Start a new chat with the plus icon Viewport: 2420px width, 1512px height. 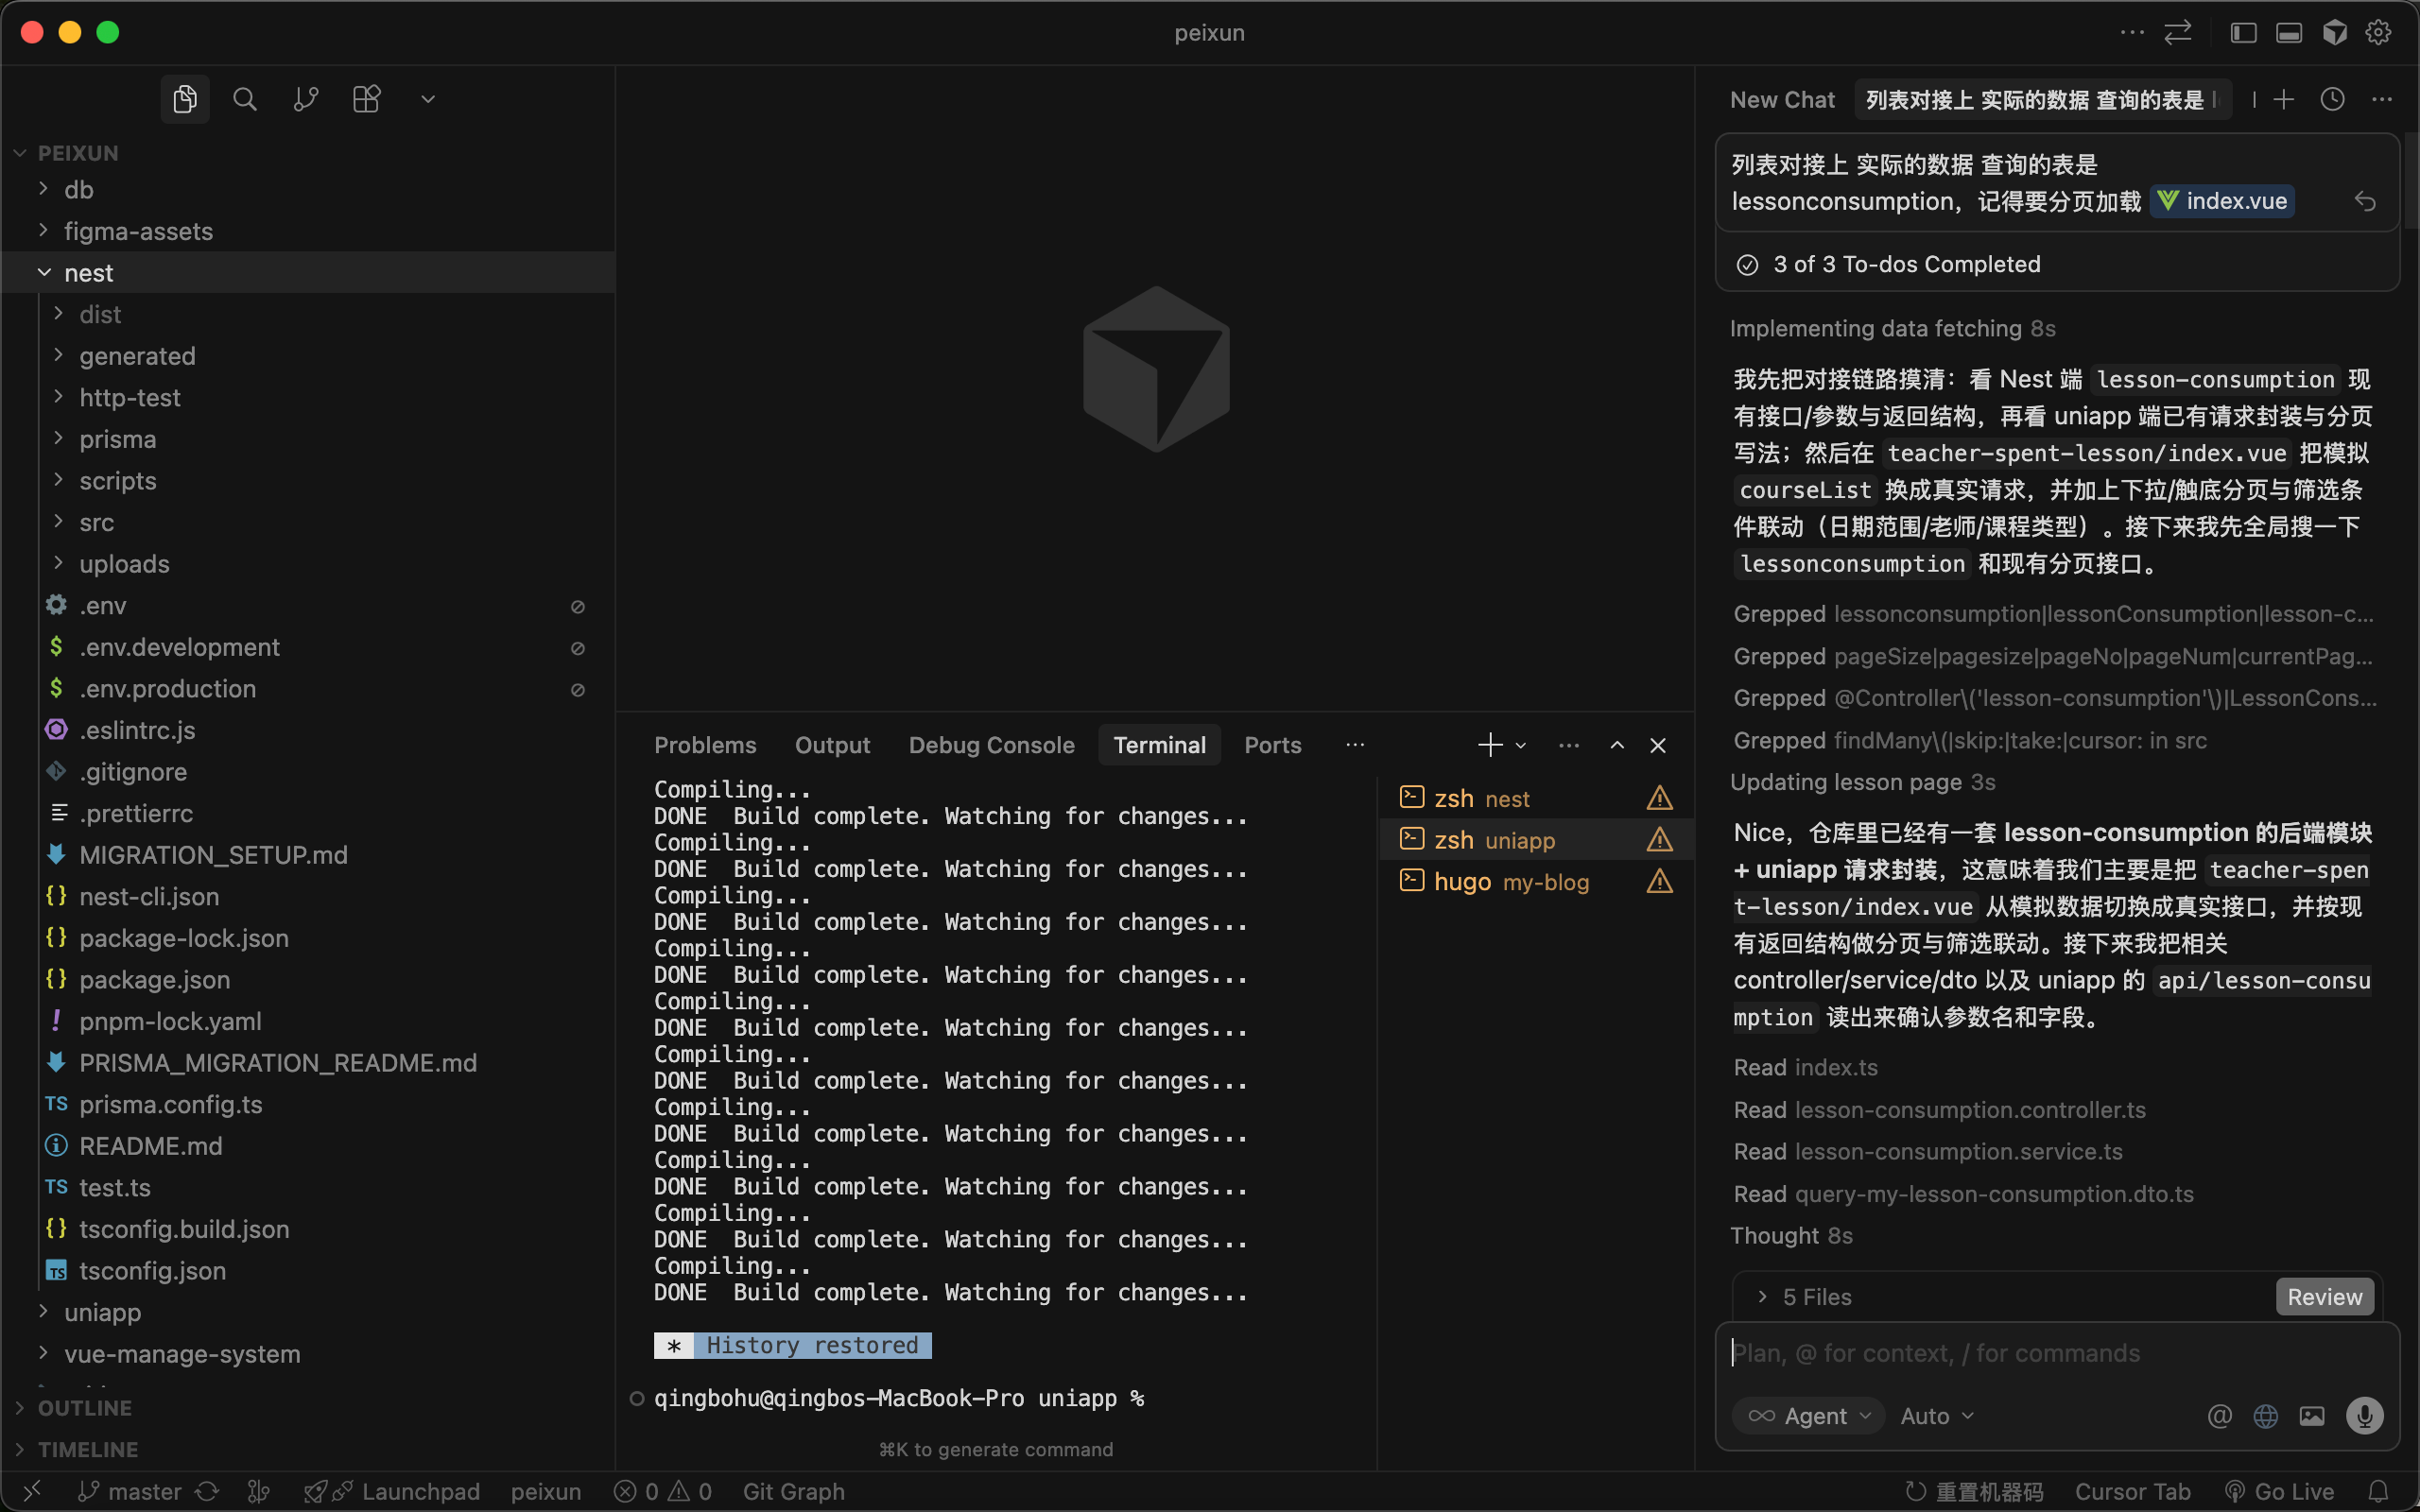(x=2283, y=99)
